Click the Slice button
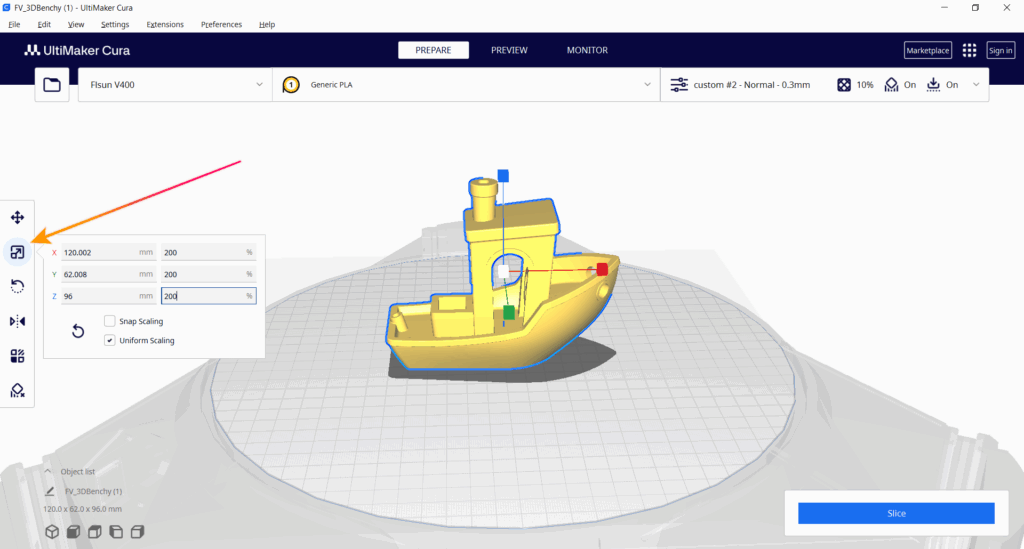Image resolution: width=1024 pixels, height=549 pixels. (896, 513)
